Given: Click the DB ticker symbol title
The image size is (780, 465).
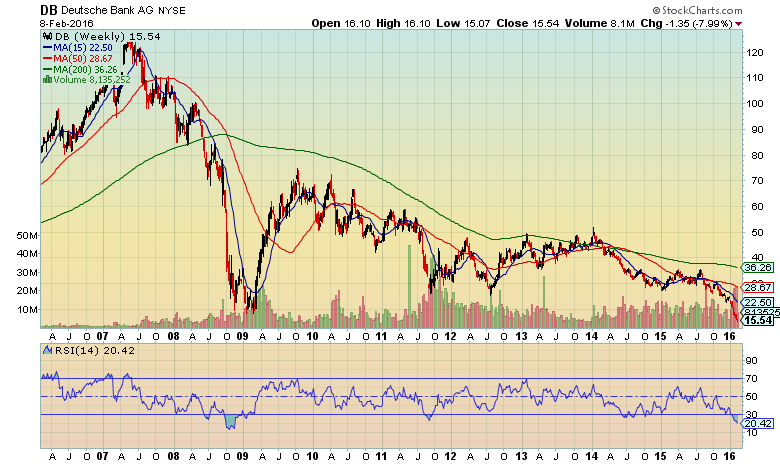Looking at the screenshot, I should click(50, 10).
